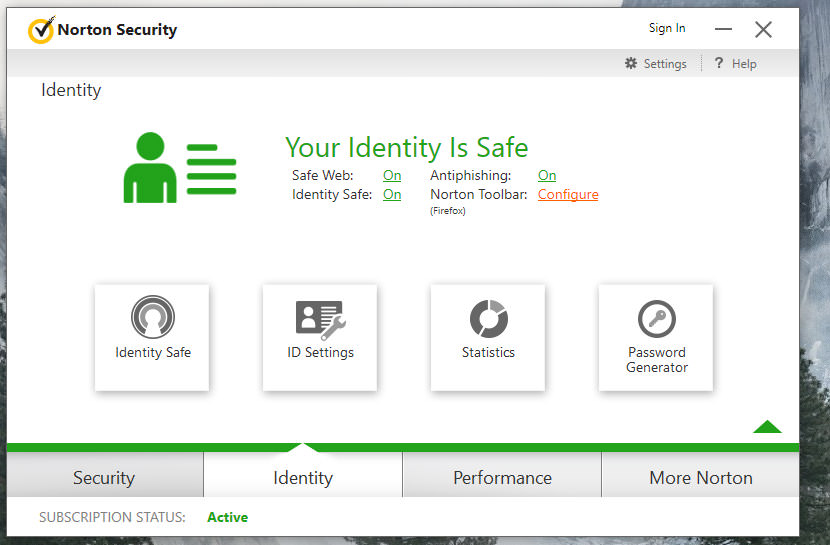Open ID Settings card-and-wrench icon

[320, 320]
